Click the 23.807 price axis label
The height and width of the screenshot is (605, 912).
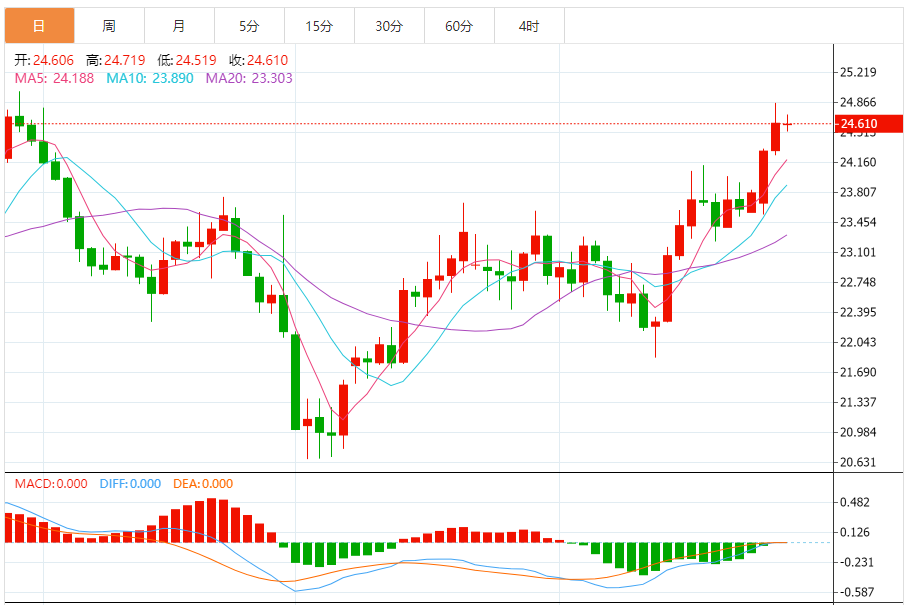point(858,192)
